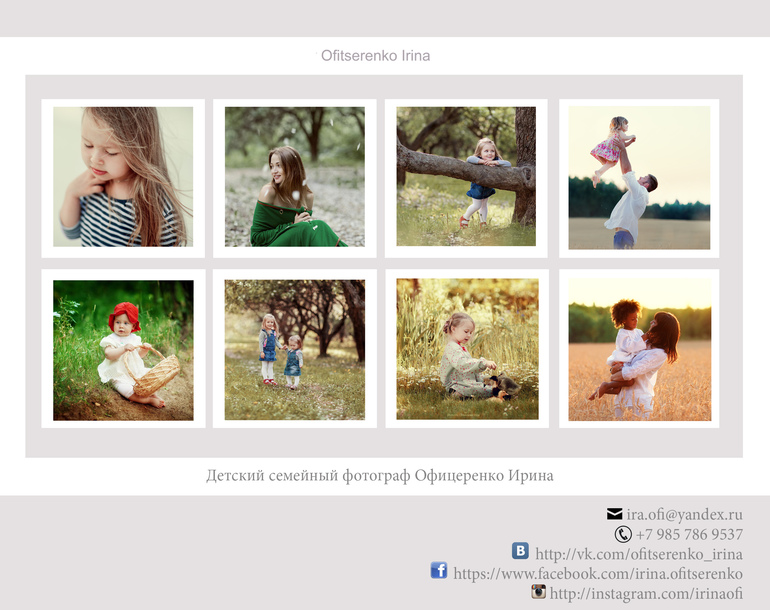Open photo of woman in green dress
The width and height of the screenshot is (770, 610).
[x=294, y=177]
